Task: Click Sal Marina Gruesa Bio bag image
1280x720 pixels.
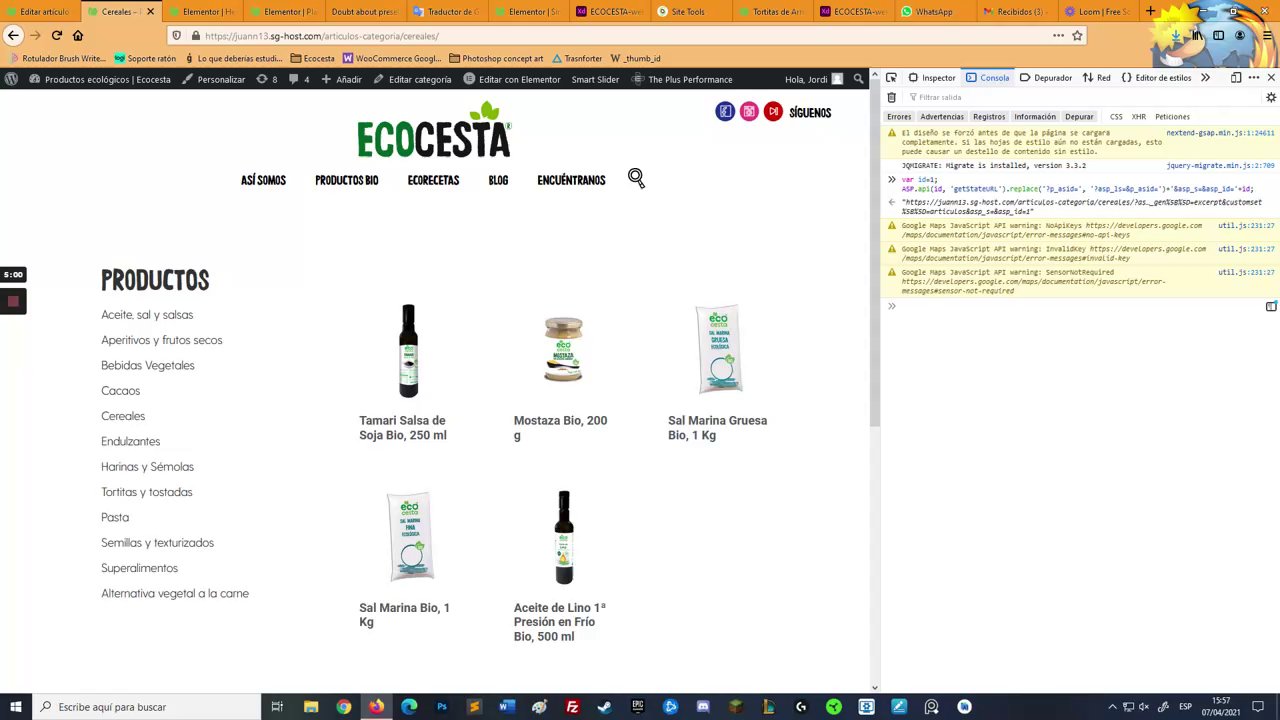Action: (718, 349)
